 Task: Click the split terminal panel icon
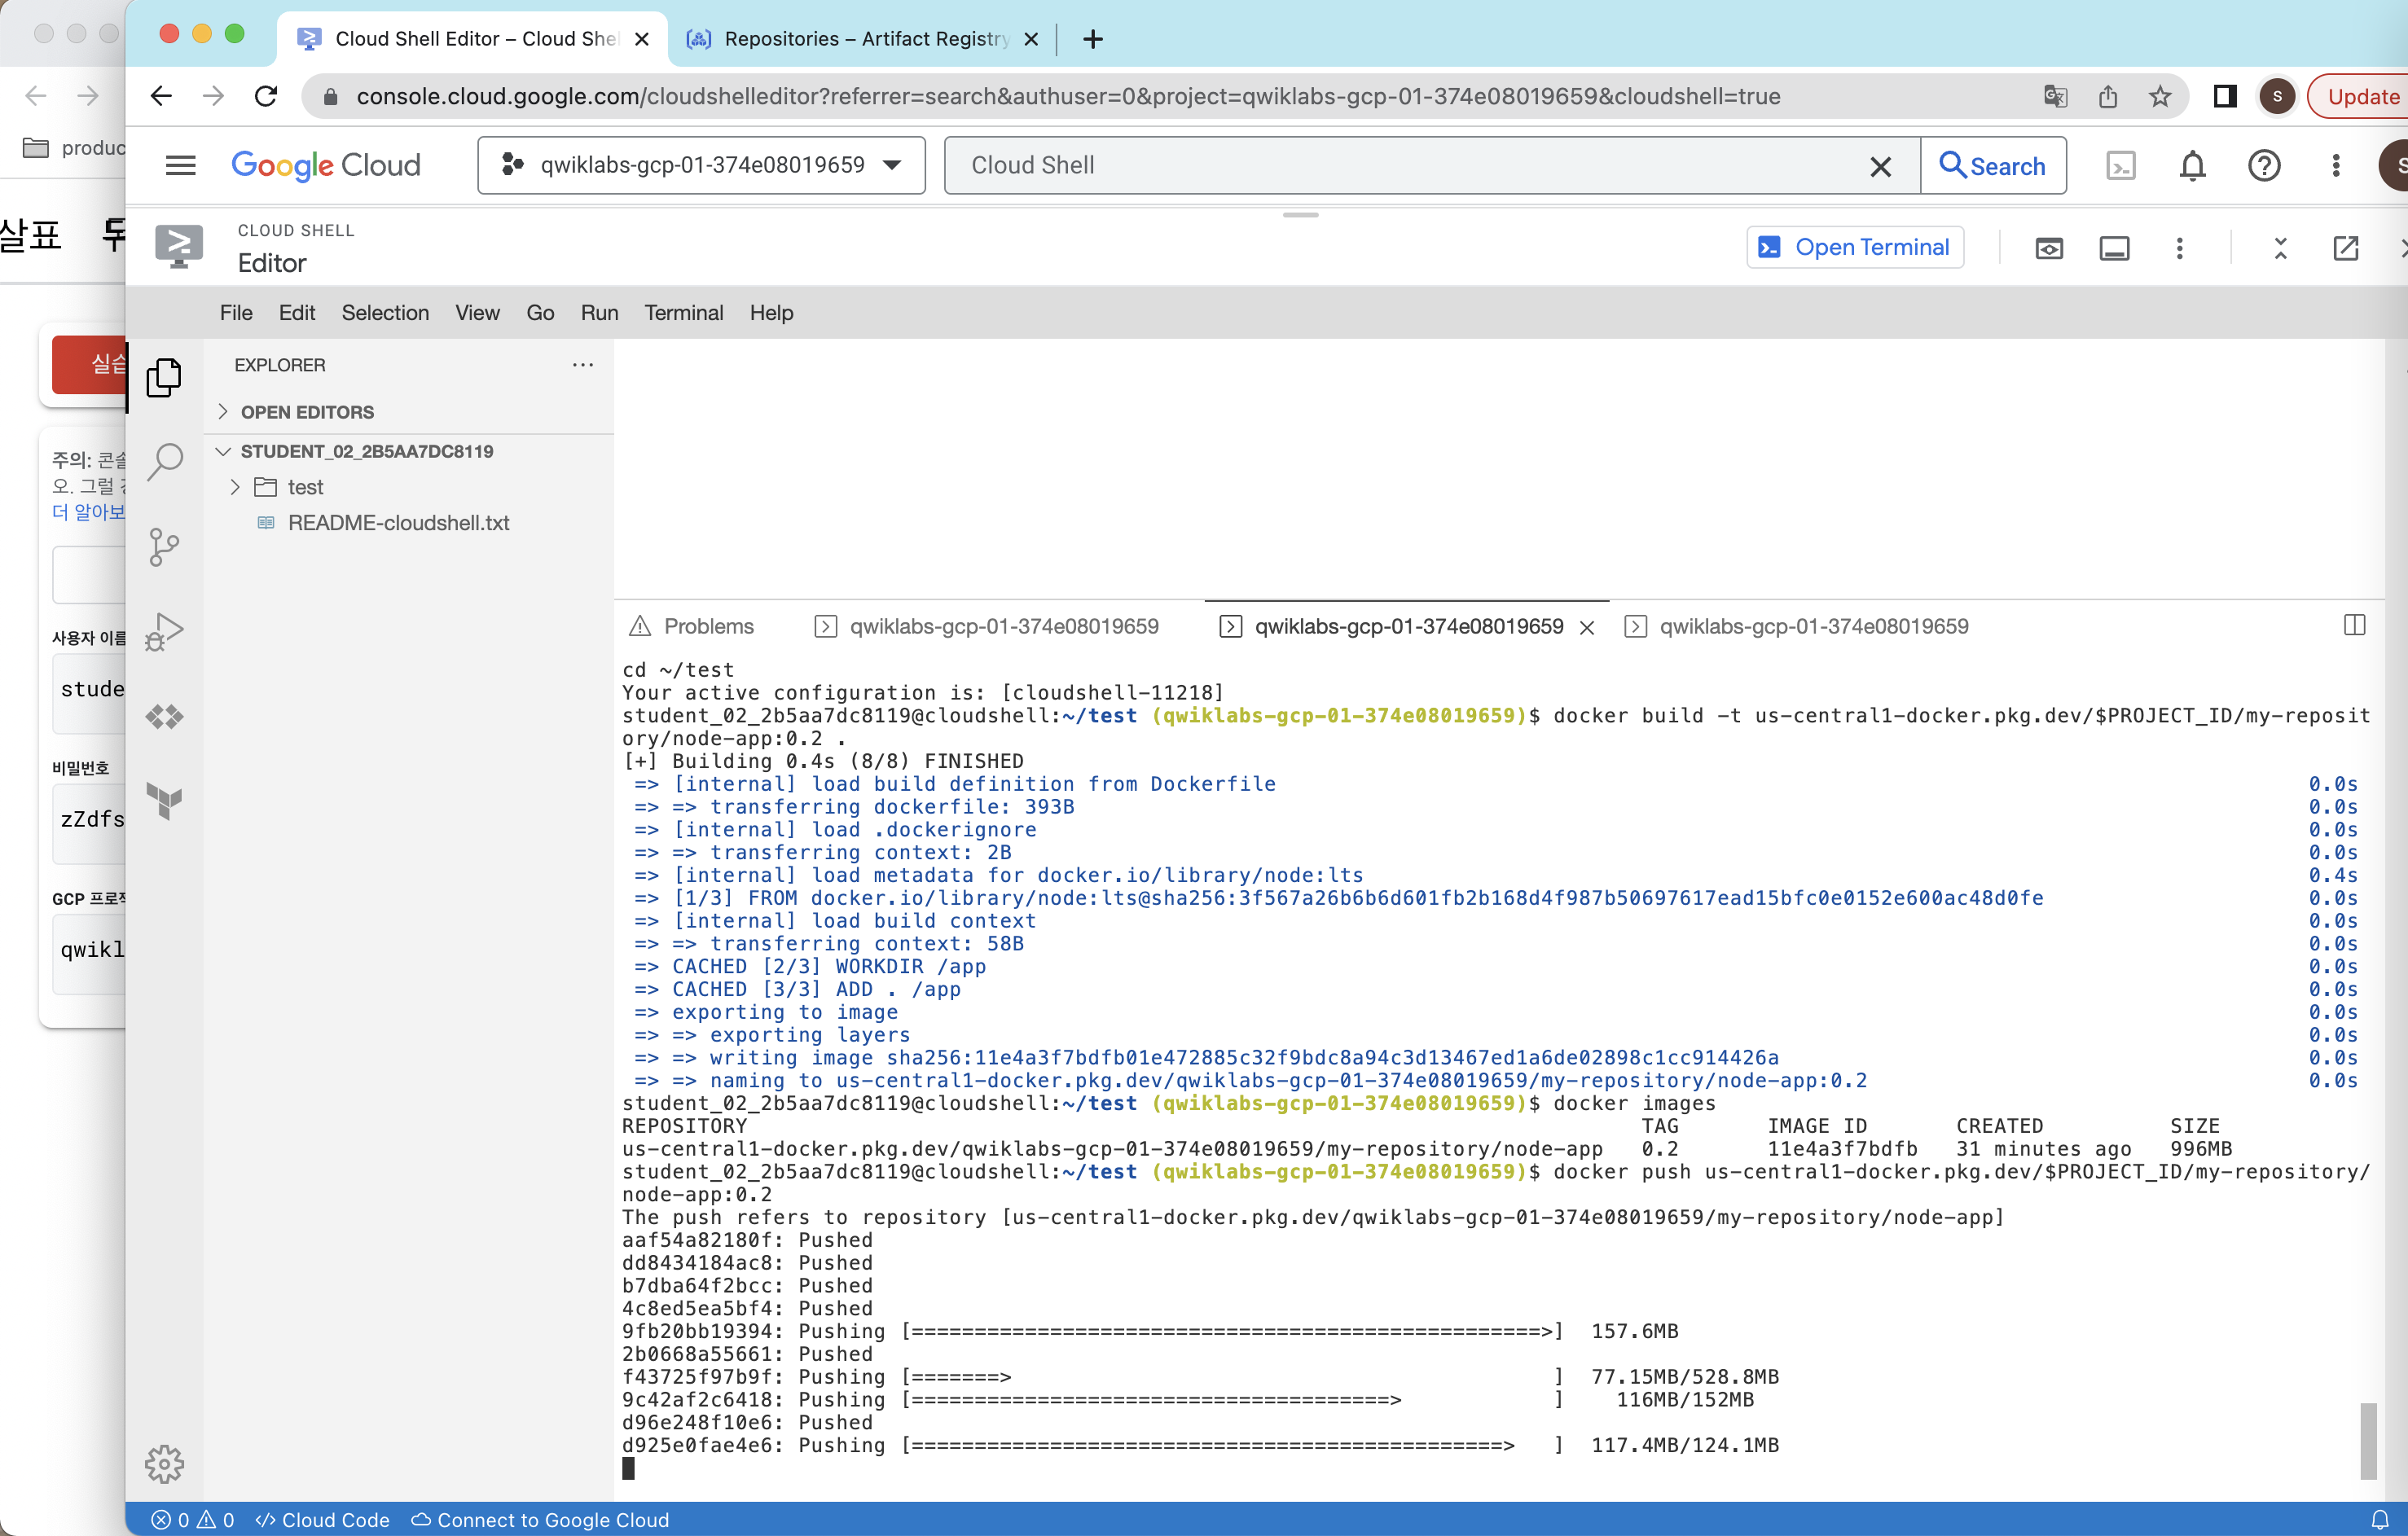coord(2354,625)
